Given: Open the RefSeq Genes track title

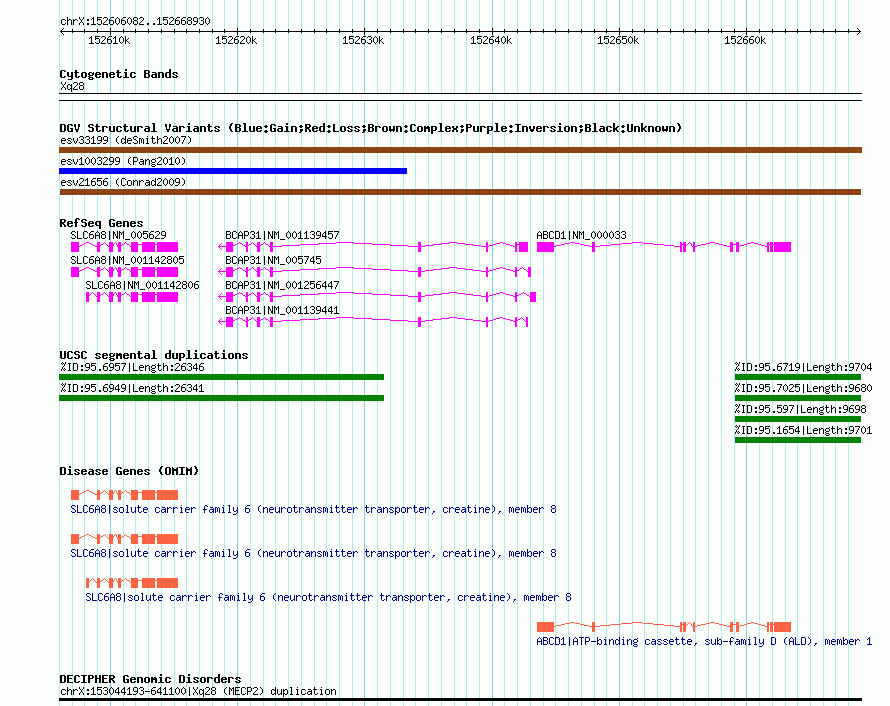Looking at the screenshot, I should tap(101, 223).
